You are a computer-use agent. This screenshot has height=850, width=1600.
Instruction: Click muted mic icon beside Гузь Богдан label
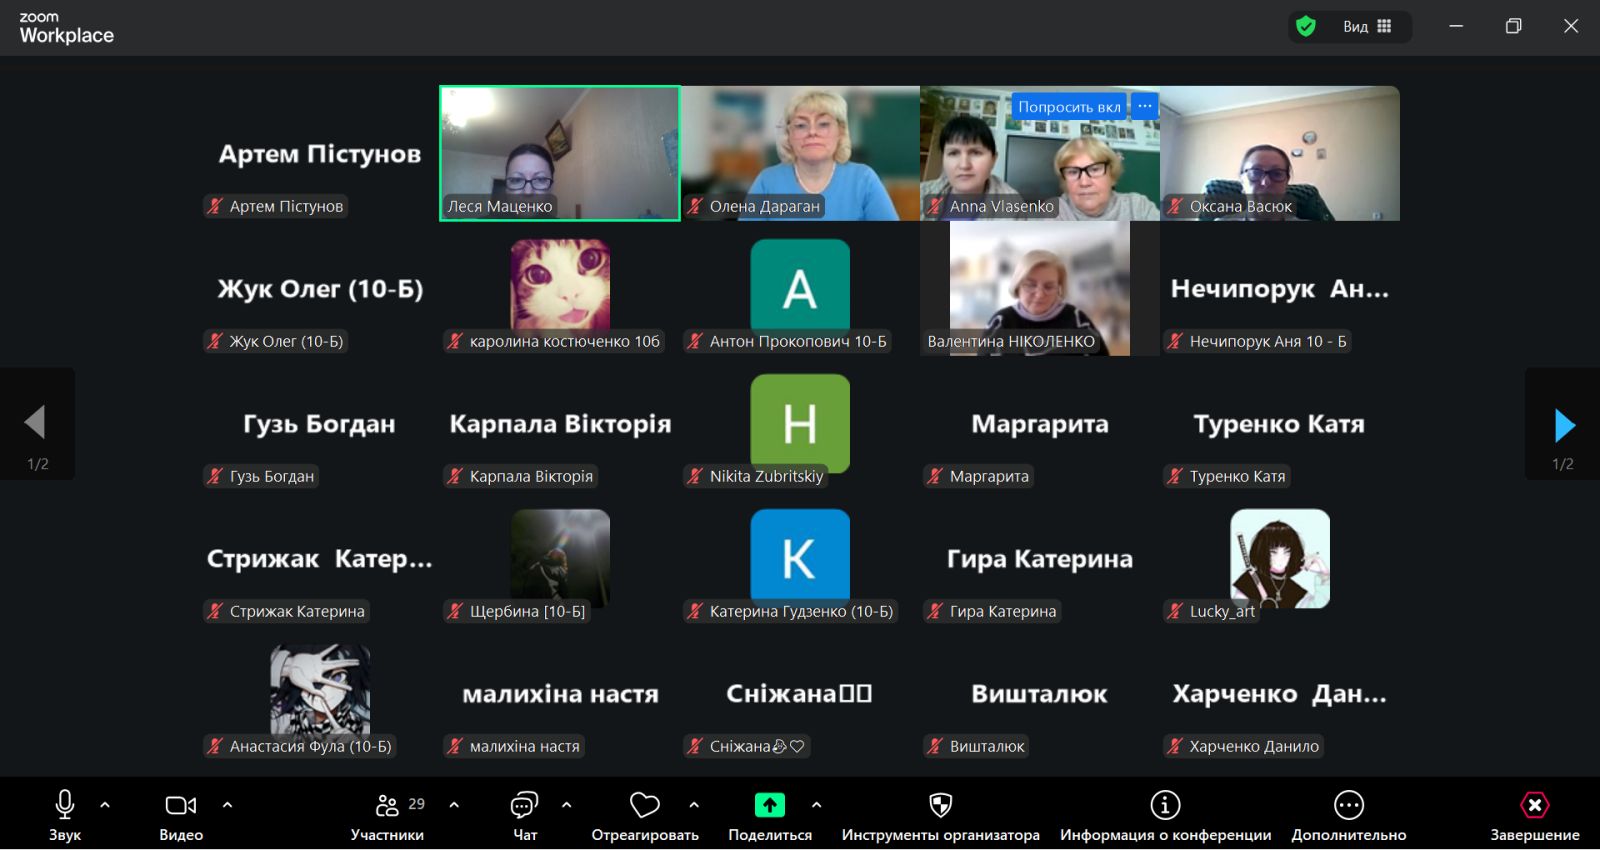point(215,476)
